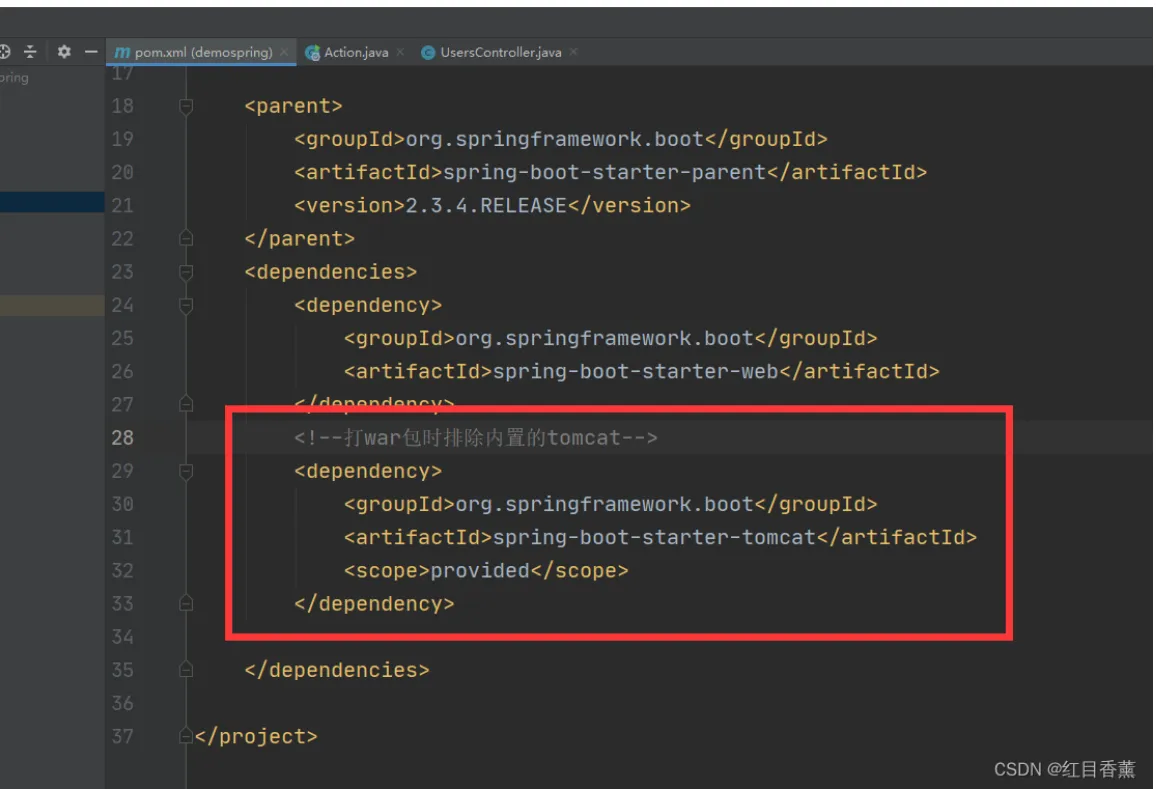Close the UsersController.java tab

573,52
